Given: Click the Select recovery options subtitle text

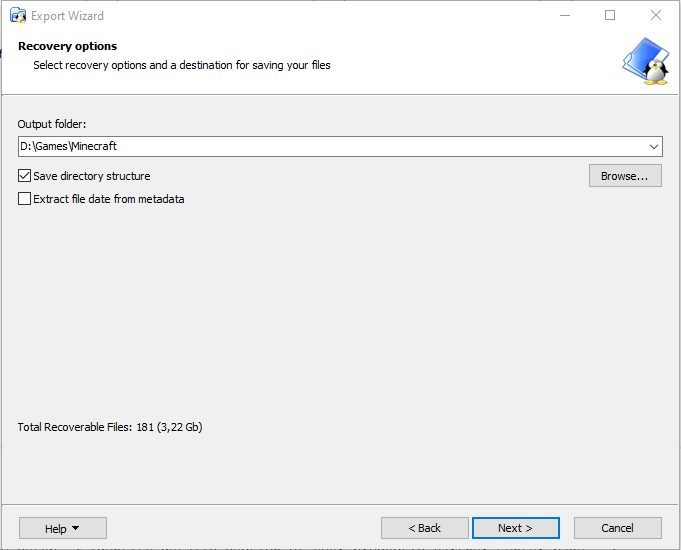Looking at the screenshot, I should pyautogui.click(x=181, y=65).
